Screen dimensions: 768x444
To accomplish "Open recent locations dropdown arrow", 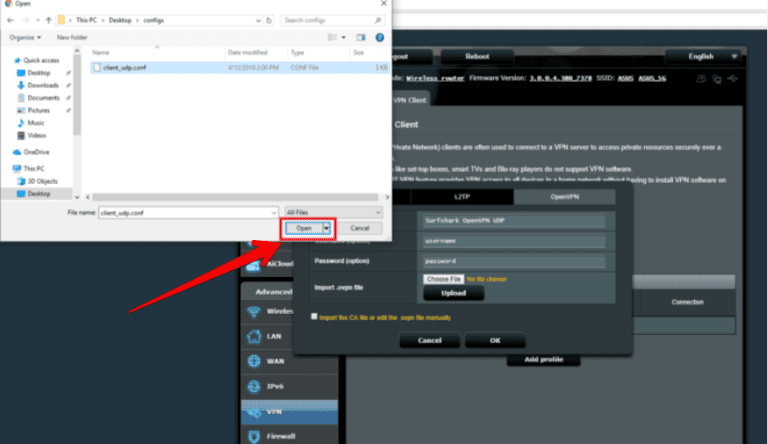I will (37, 20).
